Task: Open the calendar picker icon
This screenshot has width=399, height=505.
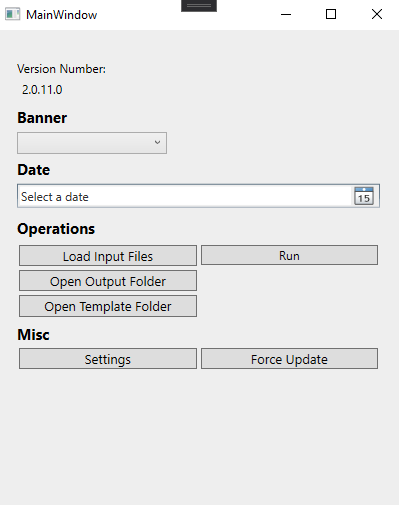Action: click(x=364, y=196)
